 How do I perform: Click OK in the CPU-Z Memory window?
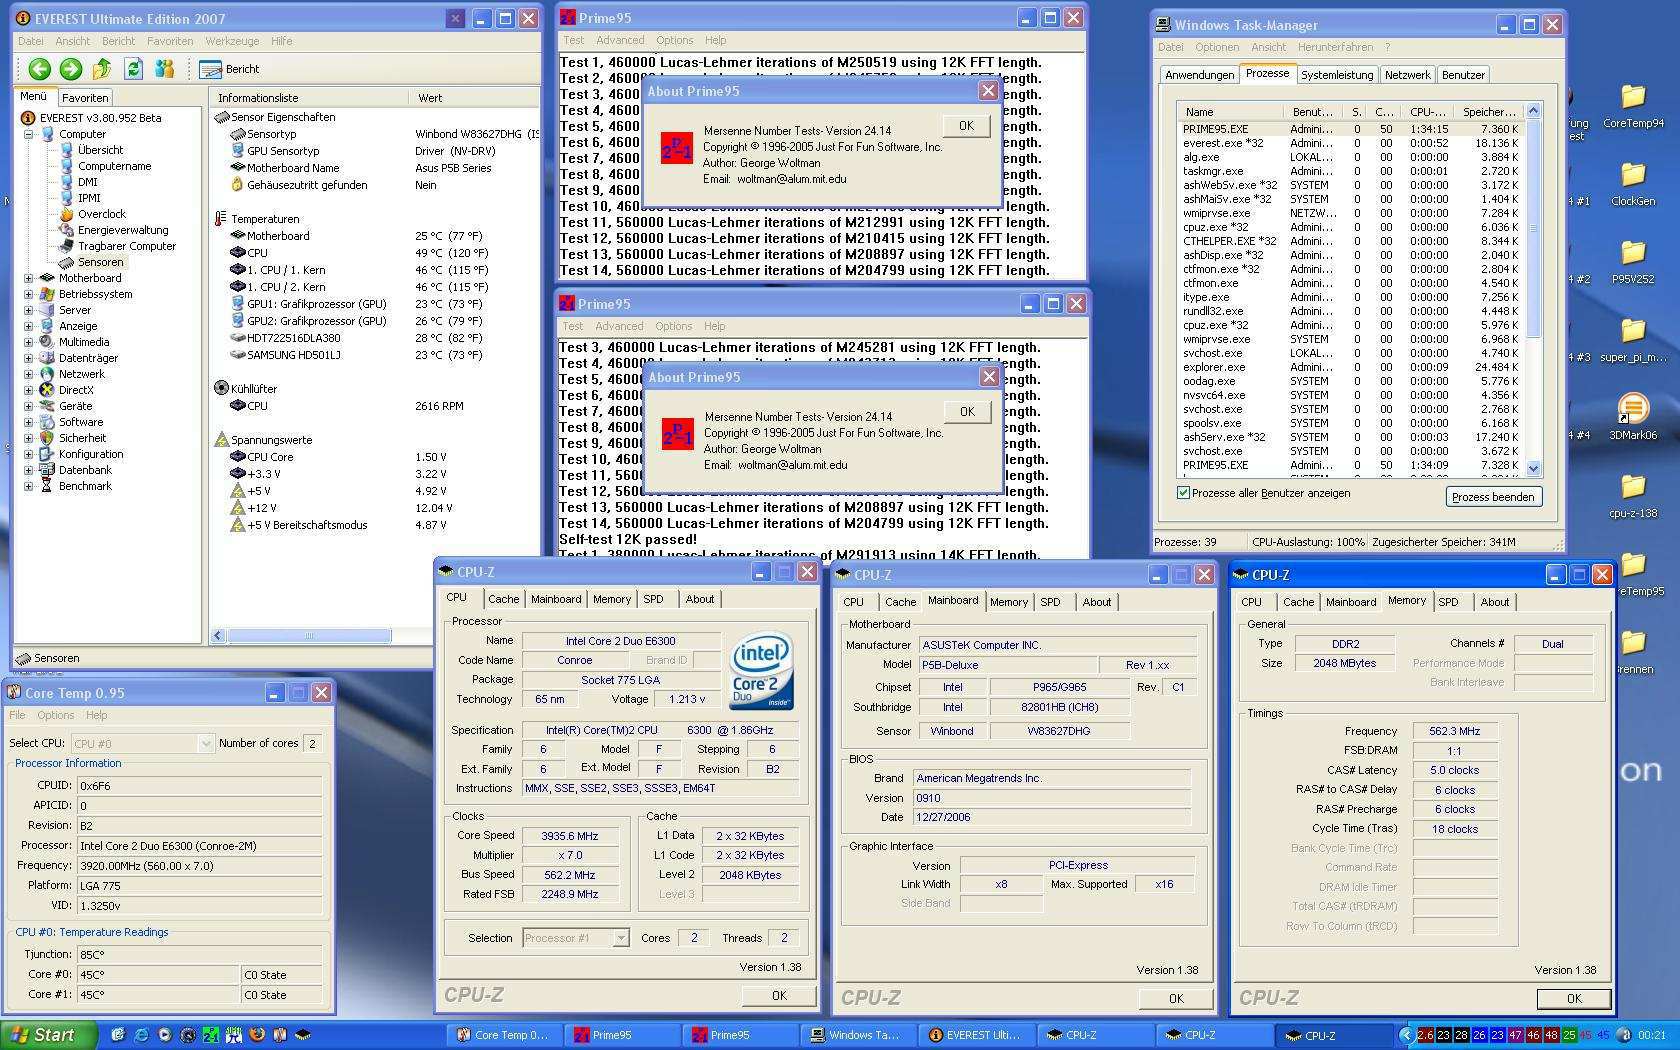(1574, 998)
